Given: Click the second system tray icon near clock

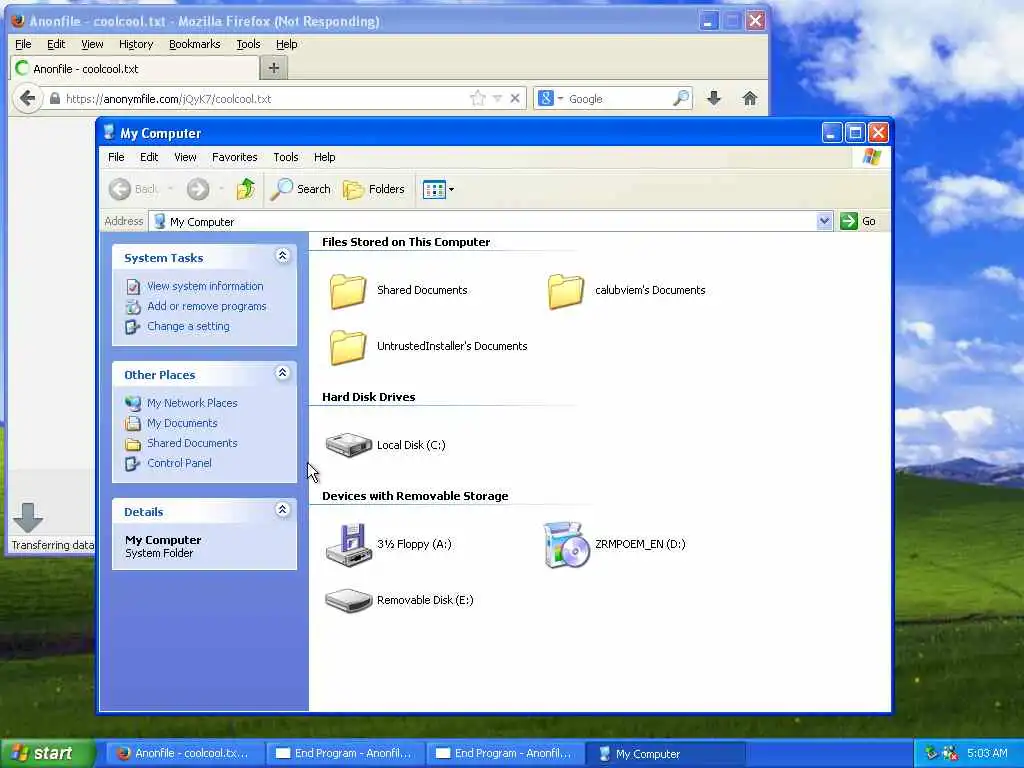Looking at the screenshot, I should (950, 754).
